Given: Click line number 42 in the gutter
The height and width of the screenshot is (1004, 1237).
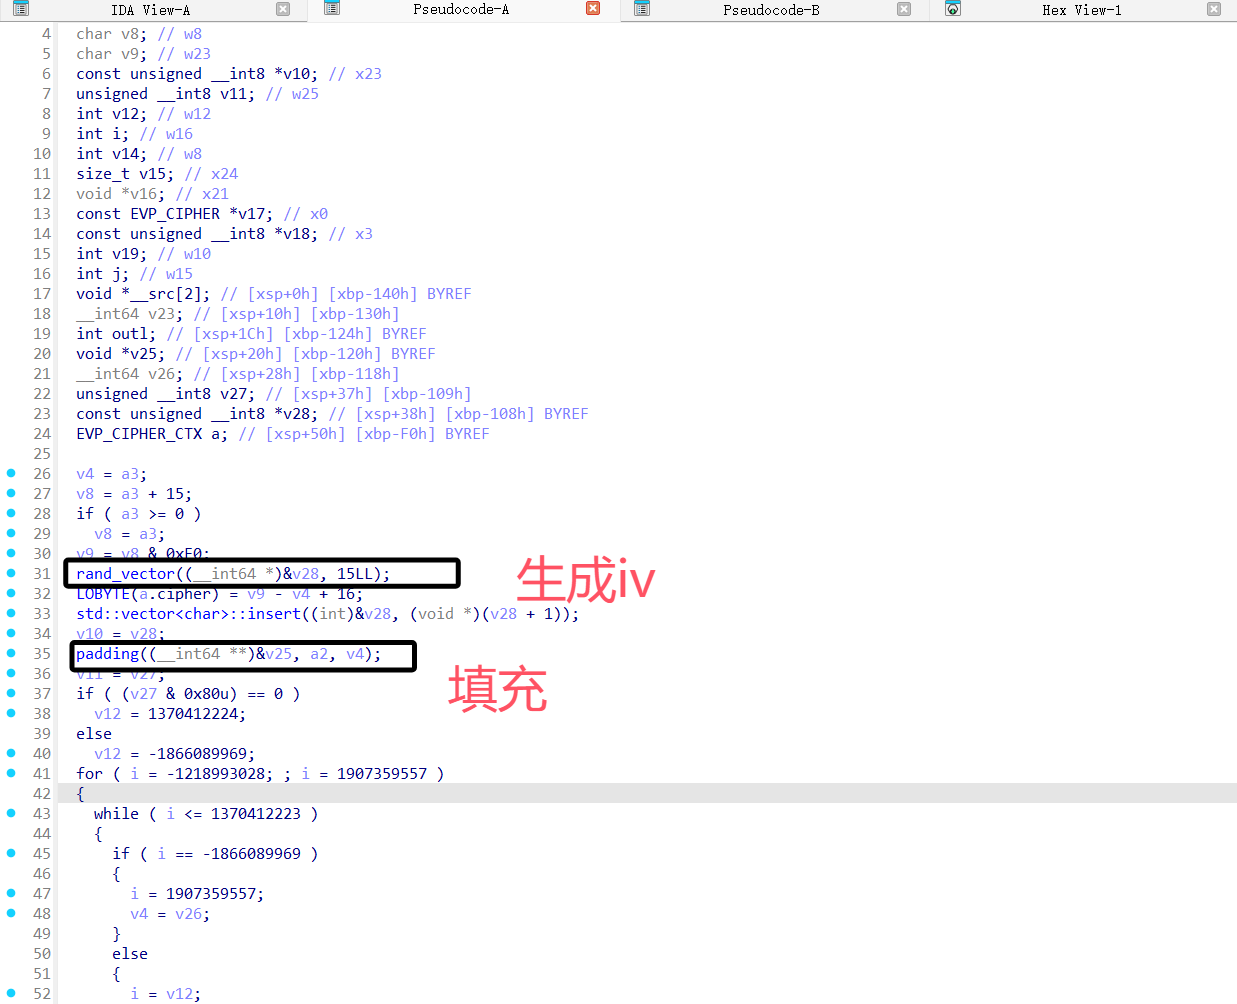Looking at the screenshot, I should [41, 794].
